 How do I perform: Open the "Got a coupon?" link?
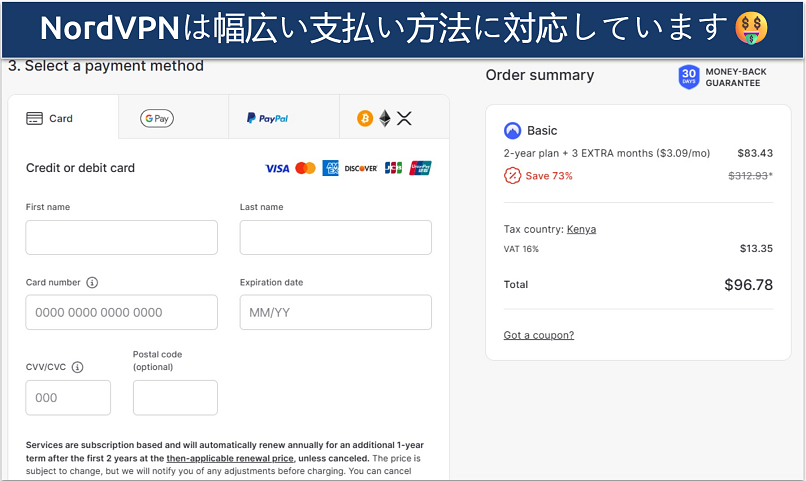538,335
